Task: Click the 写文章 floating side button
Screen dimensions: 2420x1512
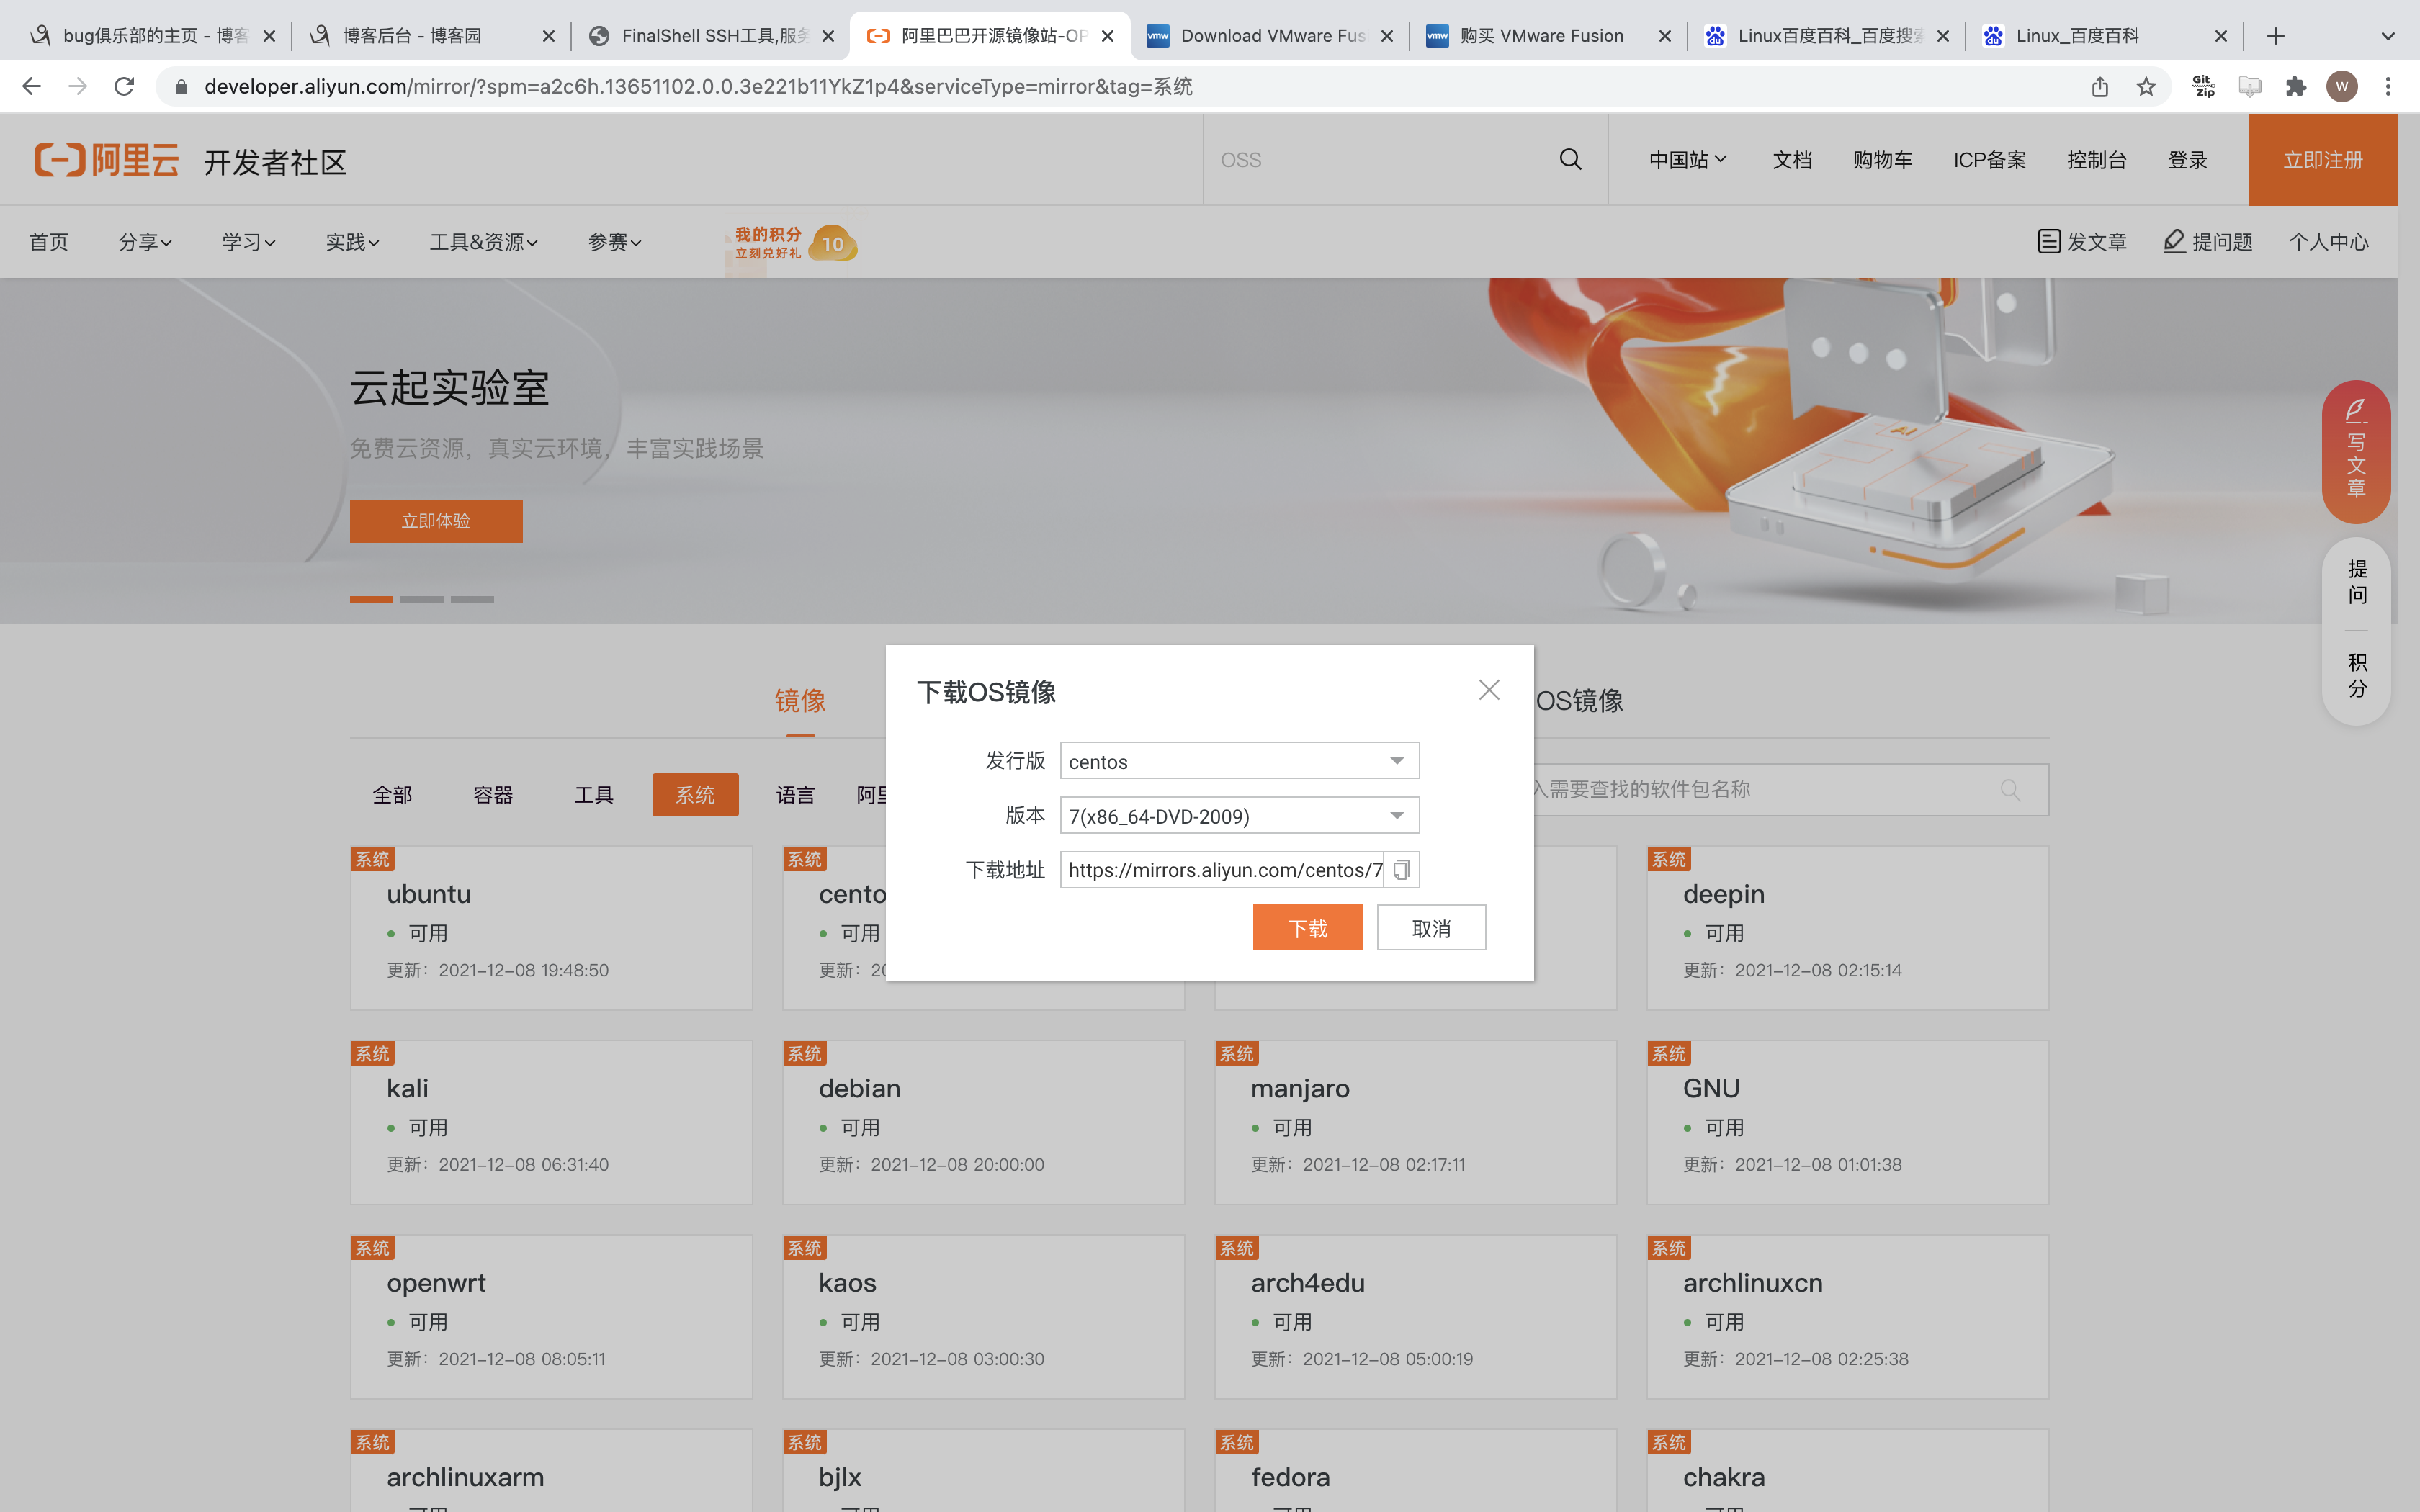Action: [2356, 452]
